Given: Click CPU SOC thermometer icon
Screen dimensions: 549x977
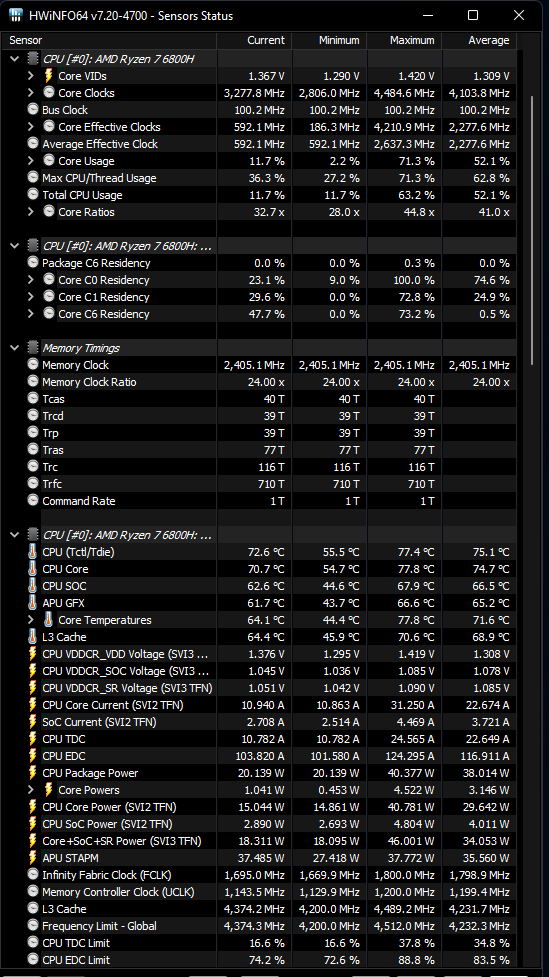Looking at the screenshot, I should point(33,586).
